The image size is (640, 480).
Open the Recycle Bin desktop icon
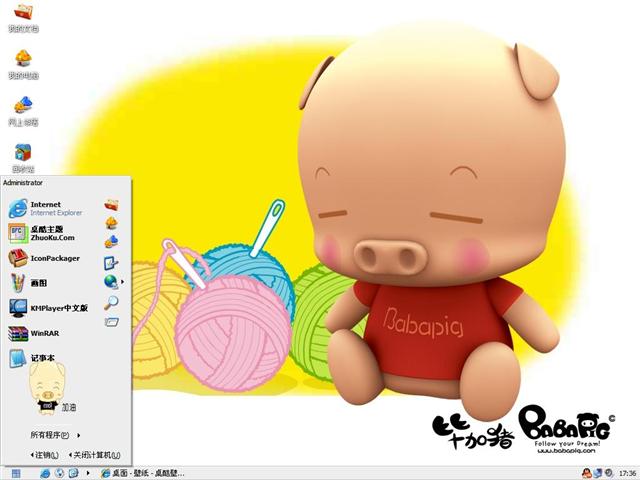pyautogui.click(x=23, y=158)
